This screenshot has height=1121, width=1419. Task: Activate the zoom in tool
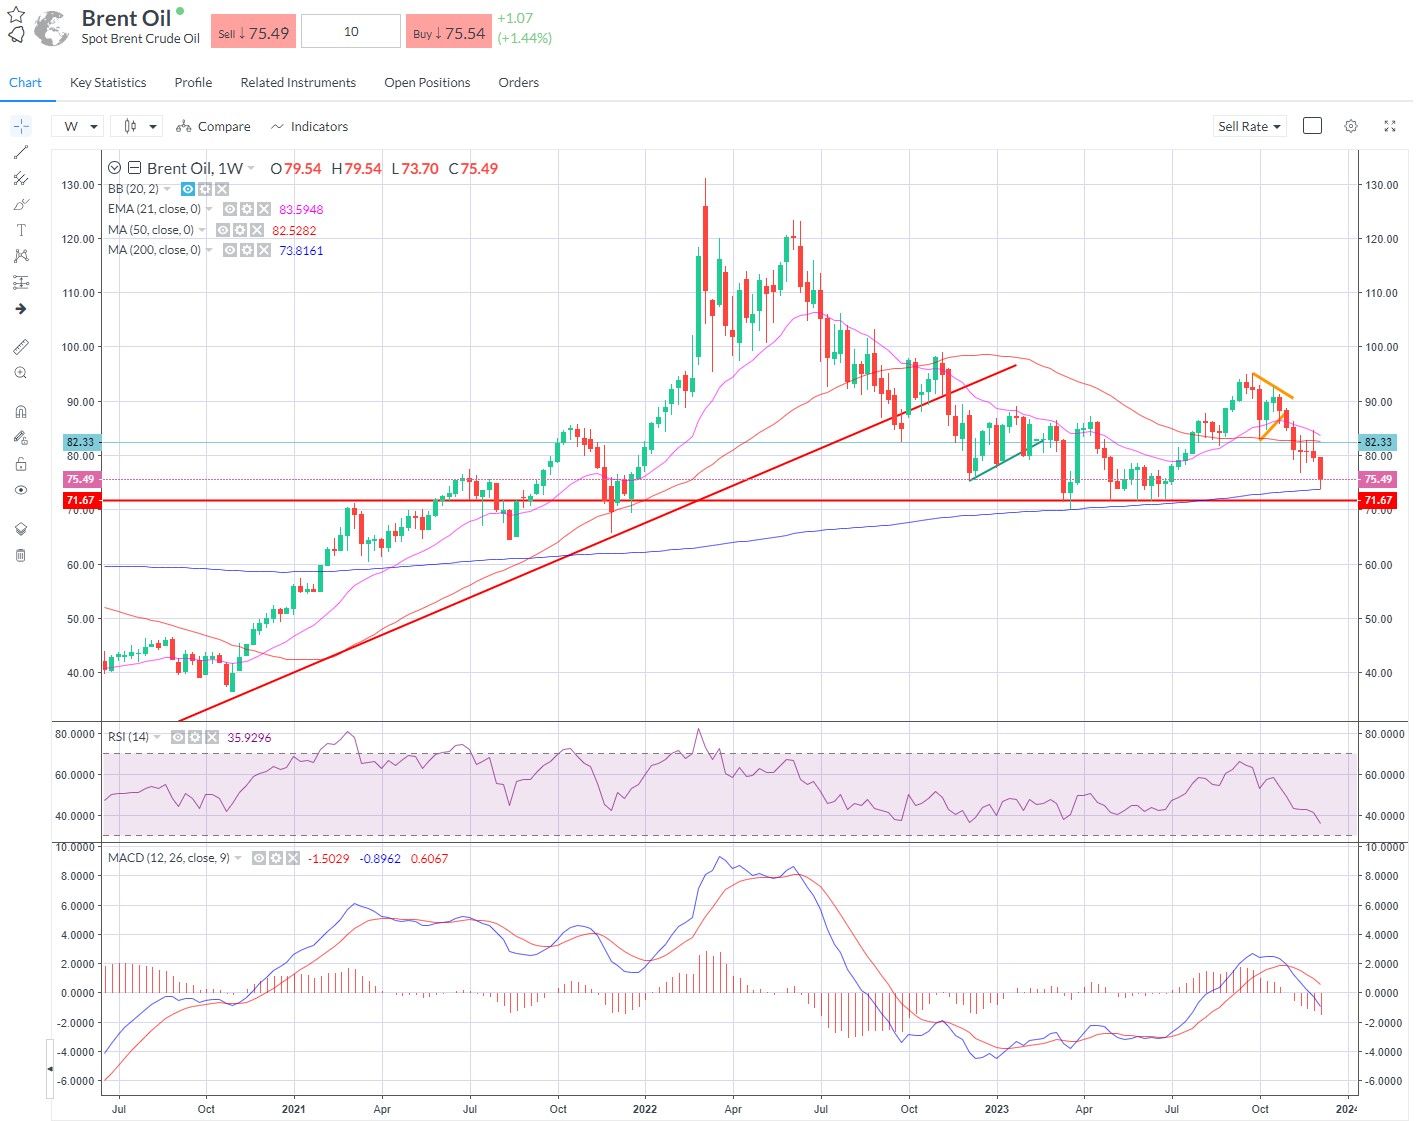coord(21,373)
